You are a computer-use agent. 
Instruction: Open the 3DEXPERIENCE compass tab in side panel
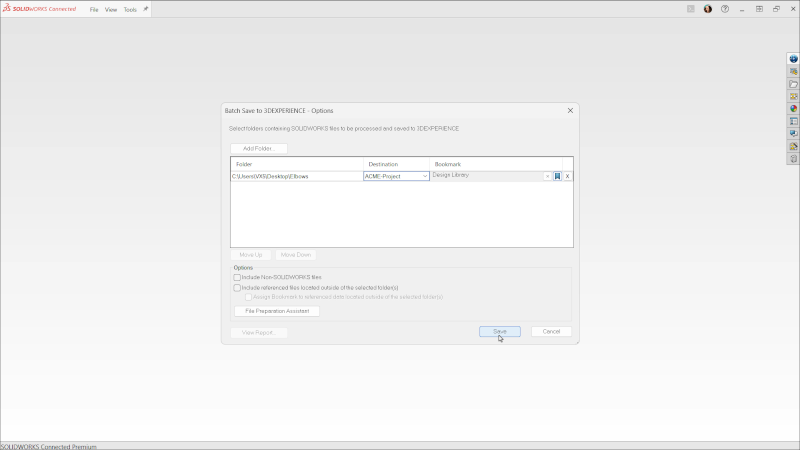pyautogui.click(x=793, y=59)
